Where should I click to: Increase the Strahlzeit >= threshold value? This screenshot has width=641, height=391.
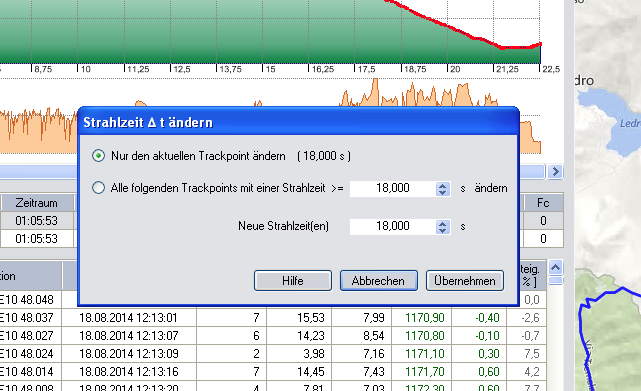[x=442, y=185]
